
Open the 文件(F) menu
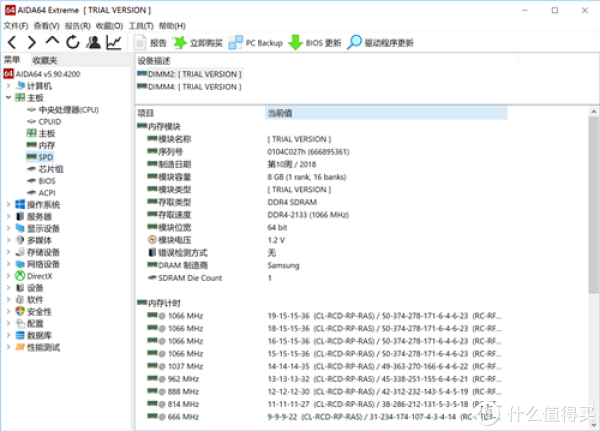pyautogui.click(x=16, y=26)
